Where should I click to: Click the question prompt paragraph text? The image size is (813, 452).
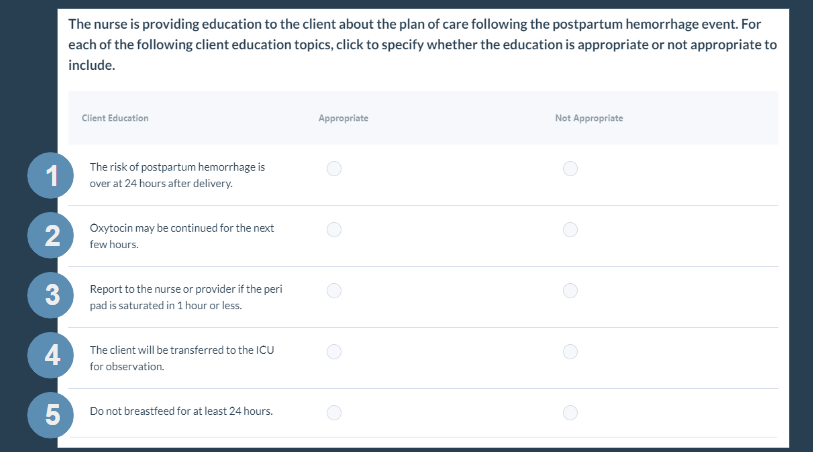[x=423, y=45]
